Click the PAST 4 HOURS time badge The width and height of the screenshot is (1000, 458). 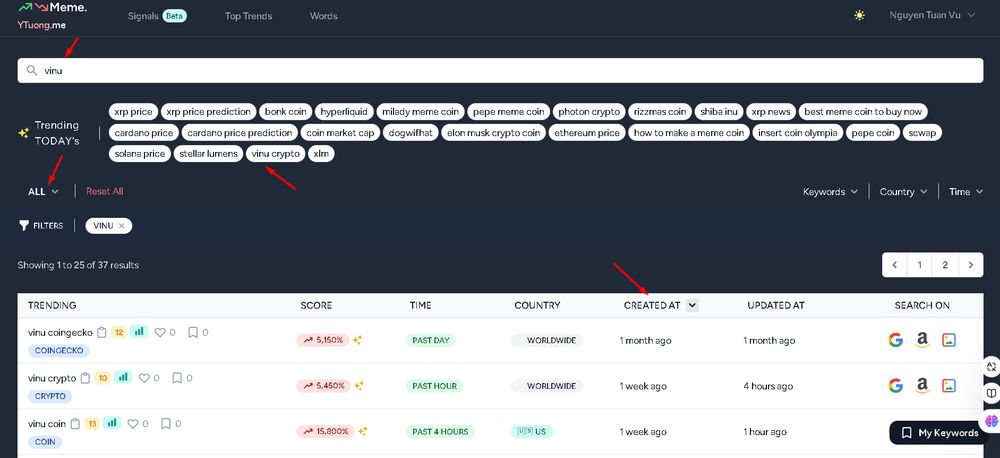(440, 431)
